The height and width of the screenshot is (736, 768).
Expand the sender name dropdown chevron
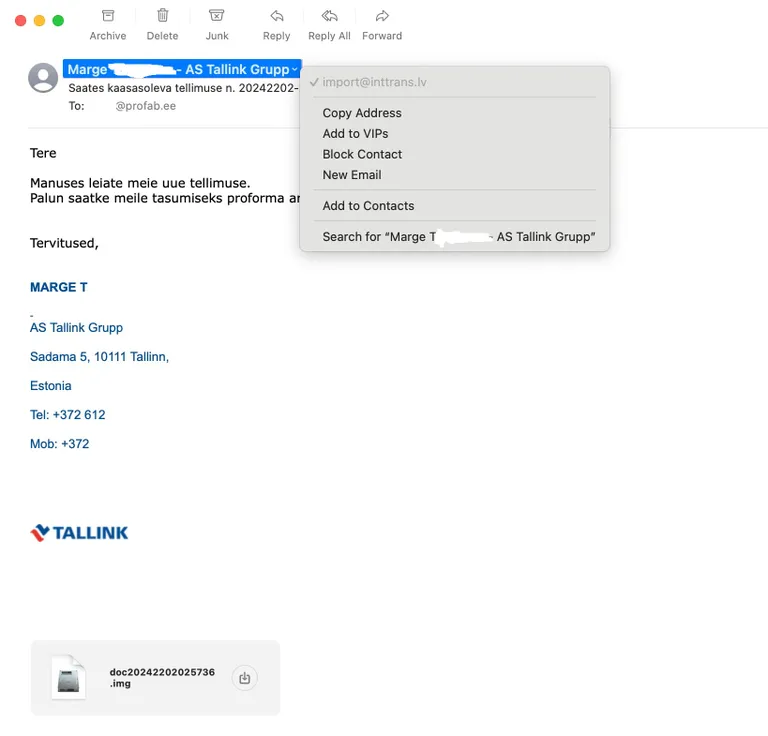pos(294,70)
